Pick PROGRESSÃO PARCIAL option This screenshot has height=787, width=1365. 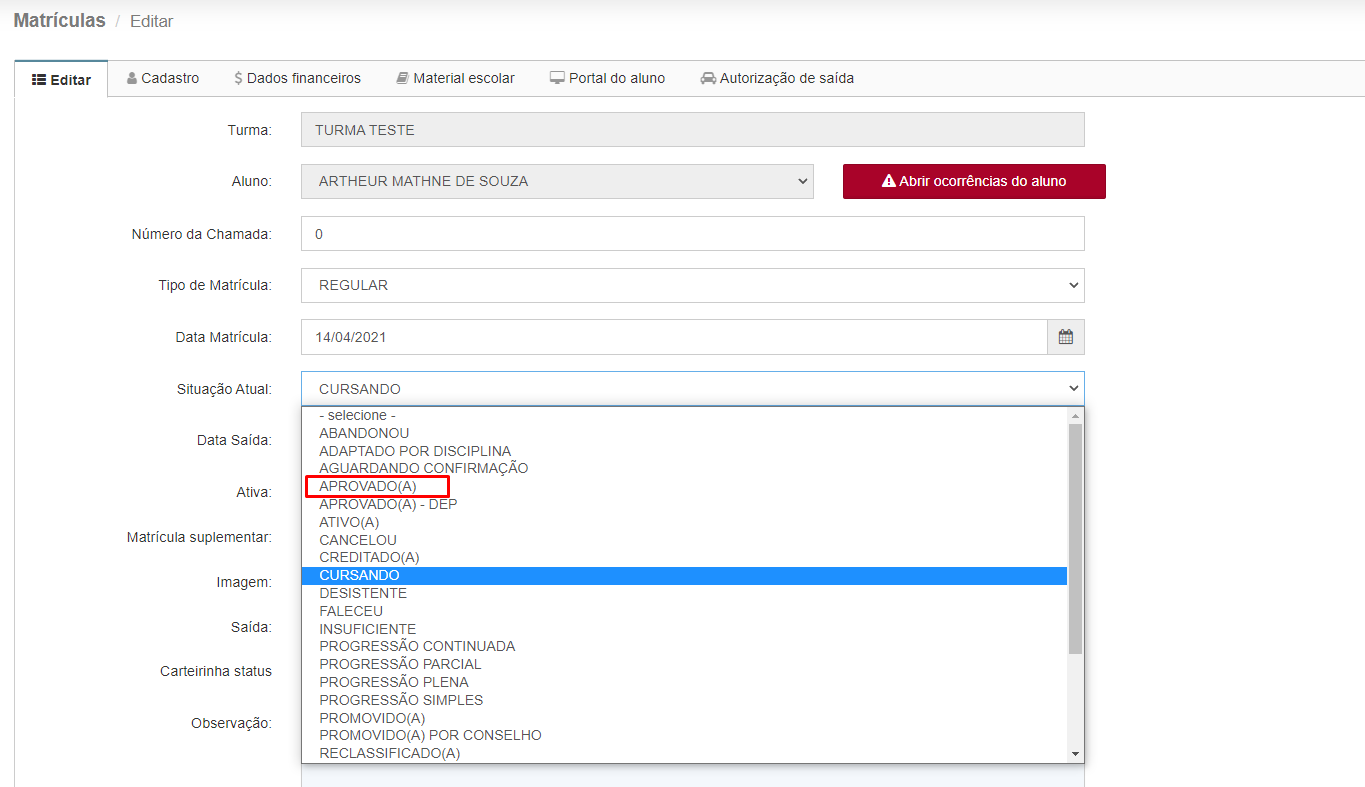pos(400,664)
